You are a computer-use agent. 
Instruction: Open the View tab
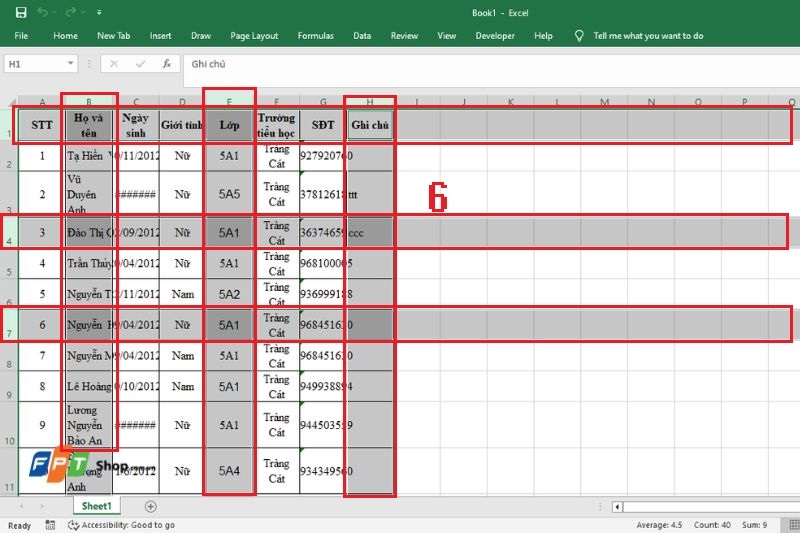[x=446, y=36]
